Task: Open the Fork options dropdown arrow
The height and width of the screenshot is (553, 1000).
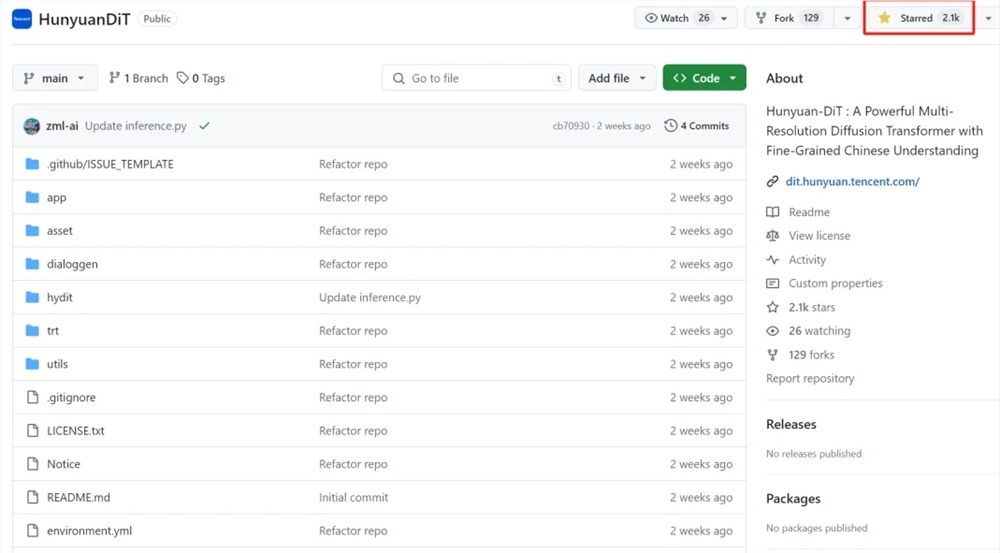Action: 847,18
